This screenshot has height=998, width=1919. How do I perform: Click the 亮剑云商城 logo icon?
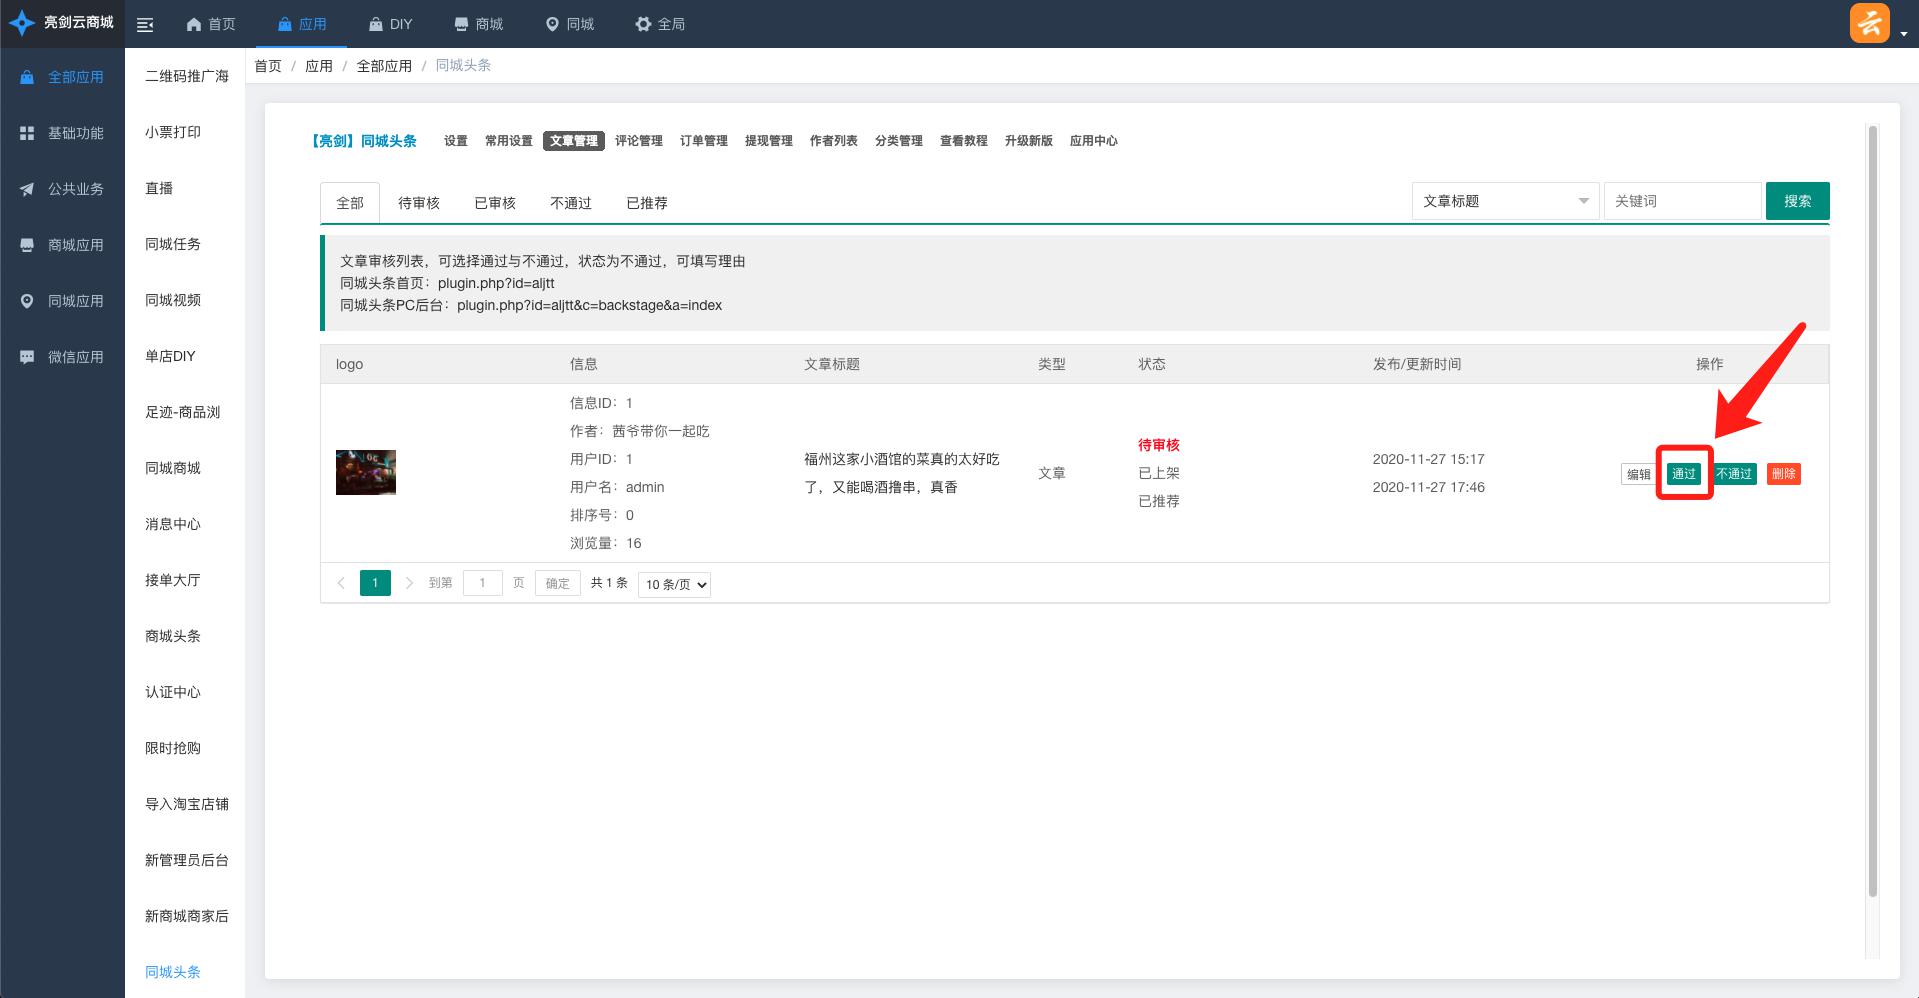pos(21,23)
